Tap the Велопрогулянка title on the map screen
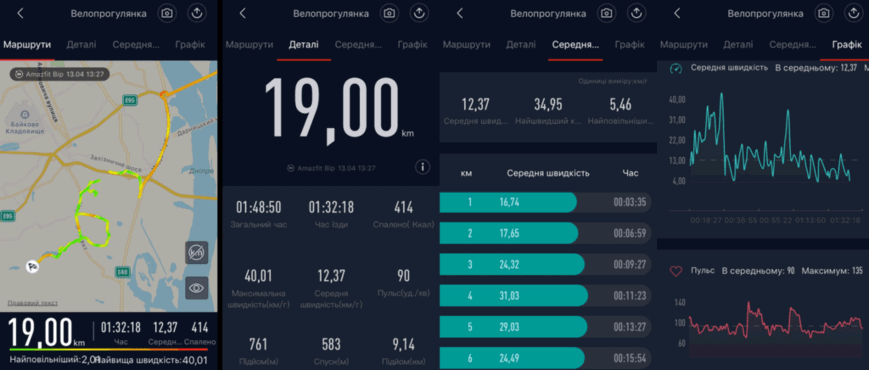Screen dimensions: 869x370 point(109,14)
